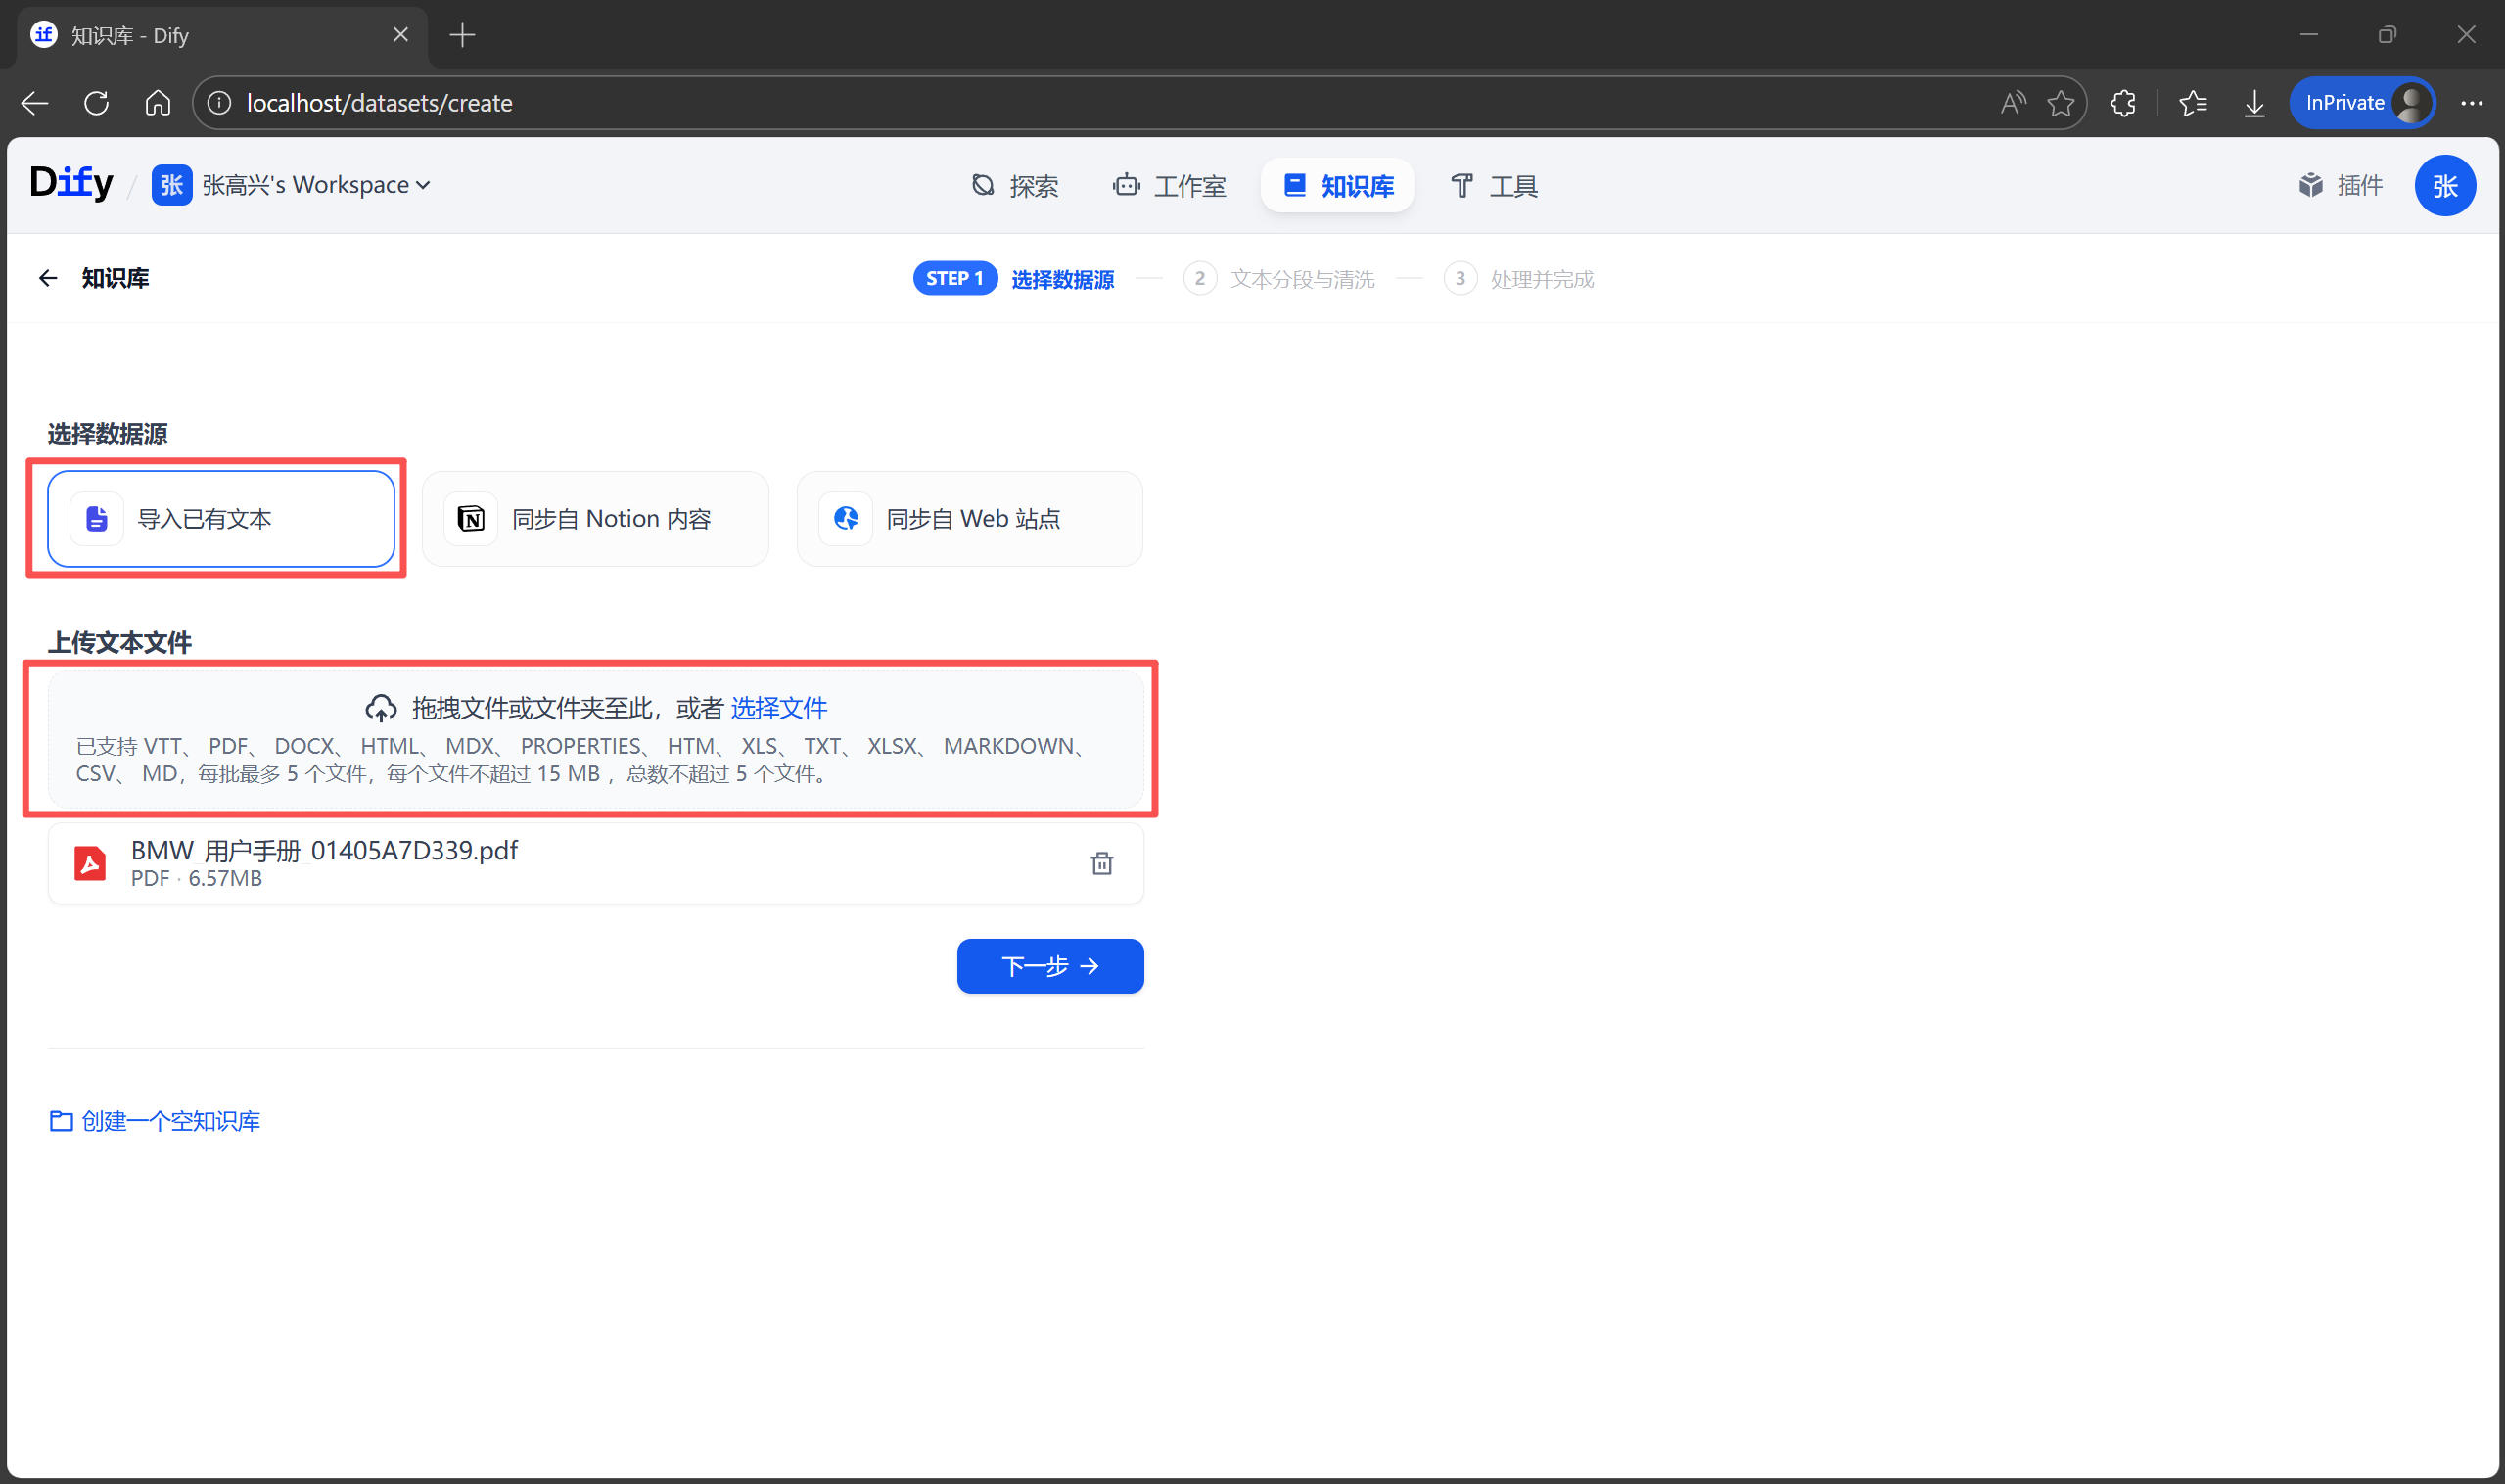Switch to the 工作室 tab
The image size is (2505, 1484).
[x=1169, y=186]
